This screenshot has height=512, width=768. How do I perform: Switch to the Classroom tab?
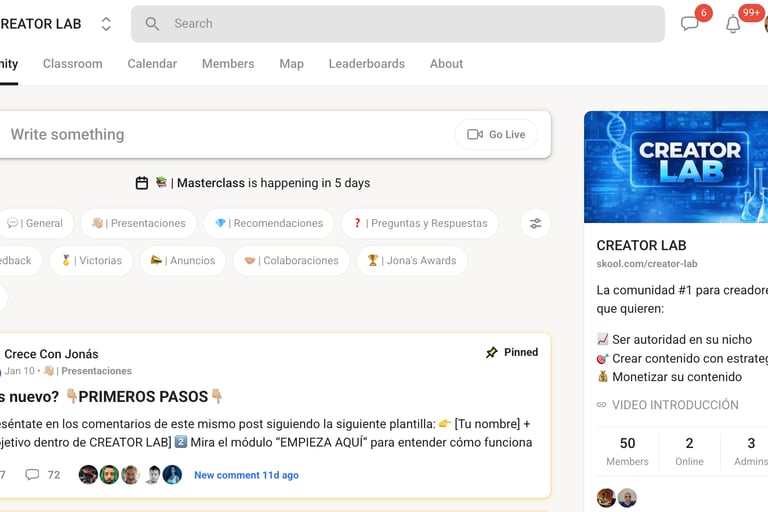tap(72, 64)
